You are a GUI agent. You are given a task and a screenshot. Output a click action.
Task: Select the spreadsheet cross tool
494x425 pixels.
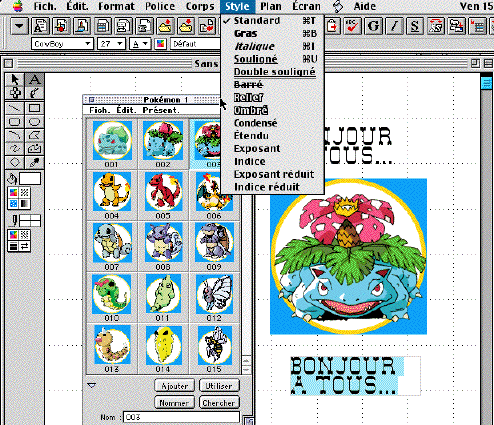point(15,93)
